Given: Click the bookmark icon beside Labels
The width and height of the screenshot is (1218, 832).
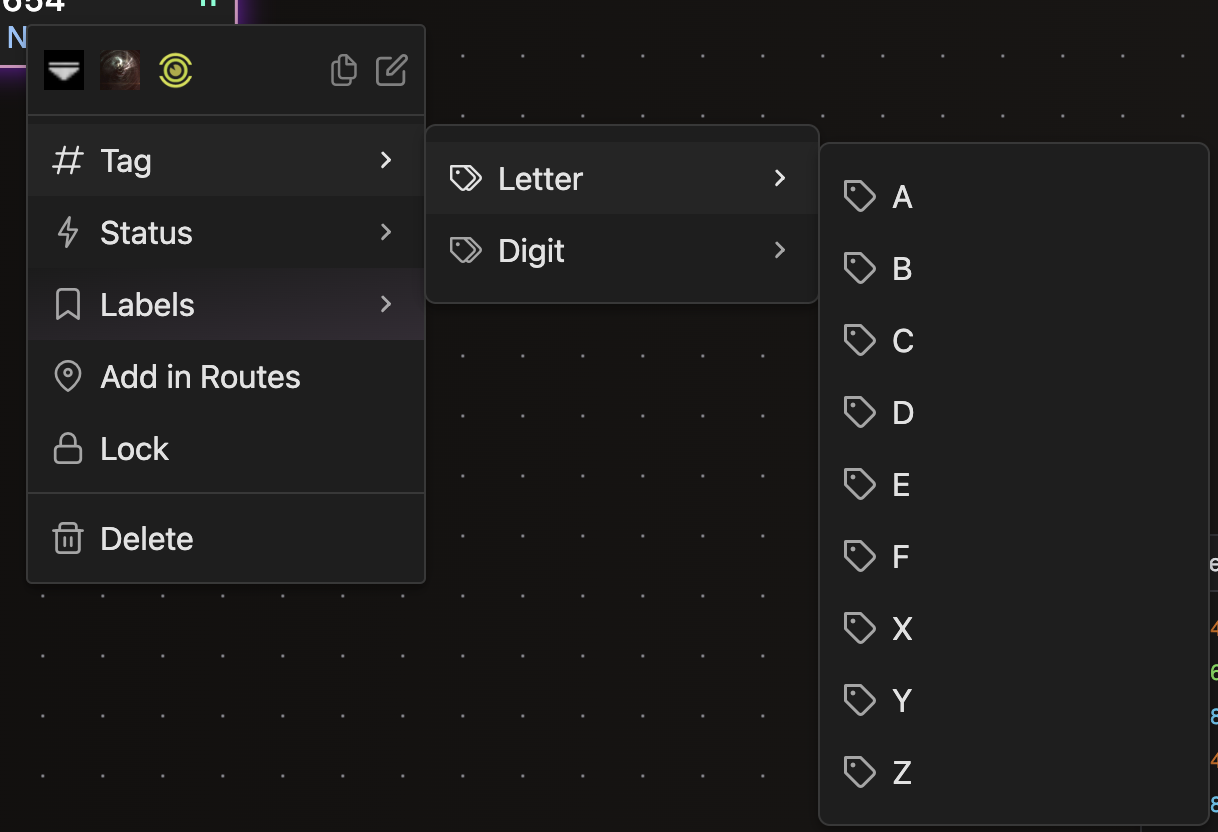Looking at the screenshot, I should [x=68, y=305].
